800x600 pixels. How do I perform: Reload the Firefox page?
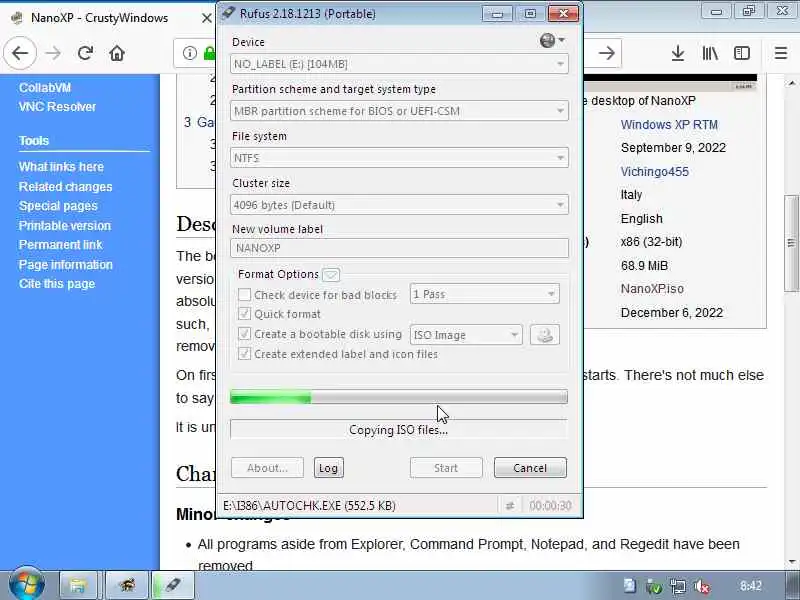point(85,53)
